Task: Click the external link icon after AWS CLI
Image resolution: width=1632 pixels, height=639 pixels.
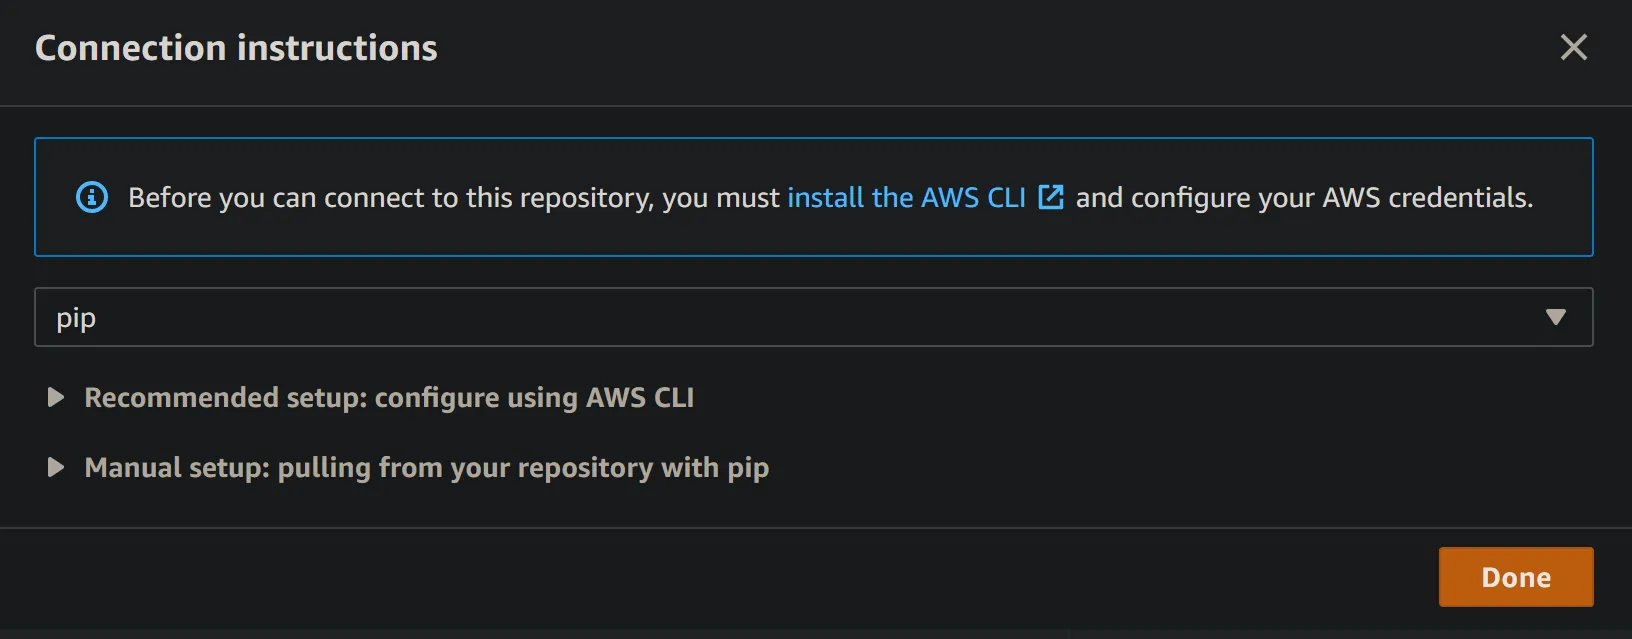Action: pos(1051,197)
